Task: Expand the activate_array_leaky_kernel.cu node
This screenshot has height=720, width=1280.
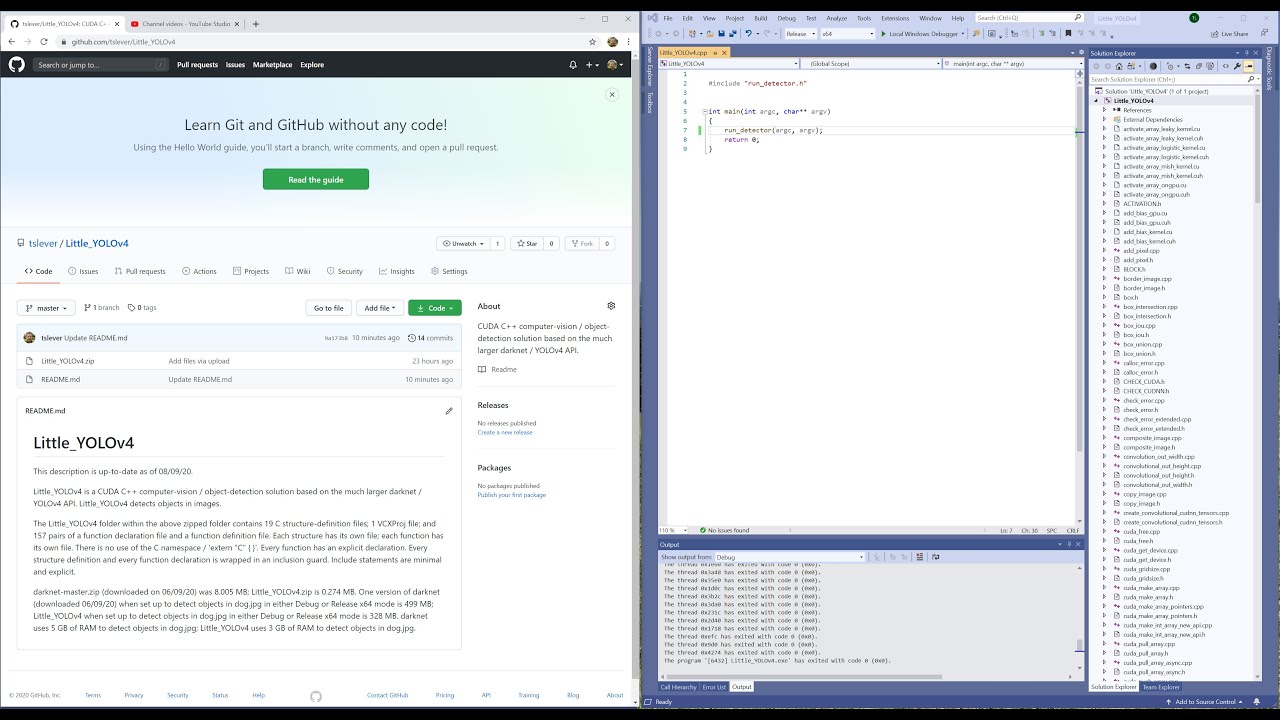Action: 1105,129
